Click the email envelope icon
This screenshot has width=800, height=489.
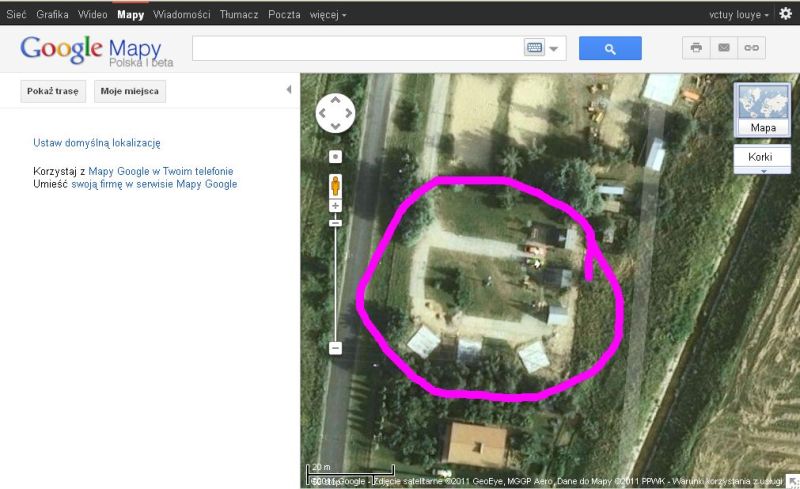(723, 48)
